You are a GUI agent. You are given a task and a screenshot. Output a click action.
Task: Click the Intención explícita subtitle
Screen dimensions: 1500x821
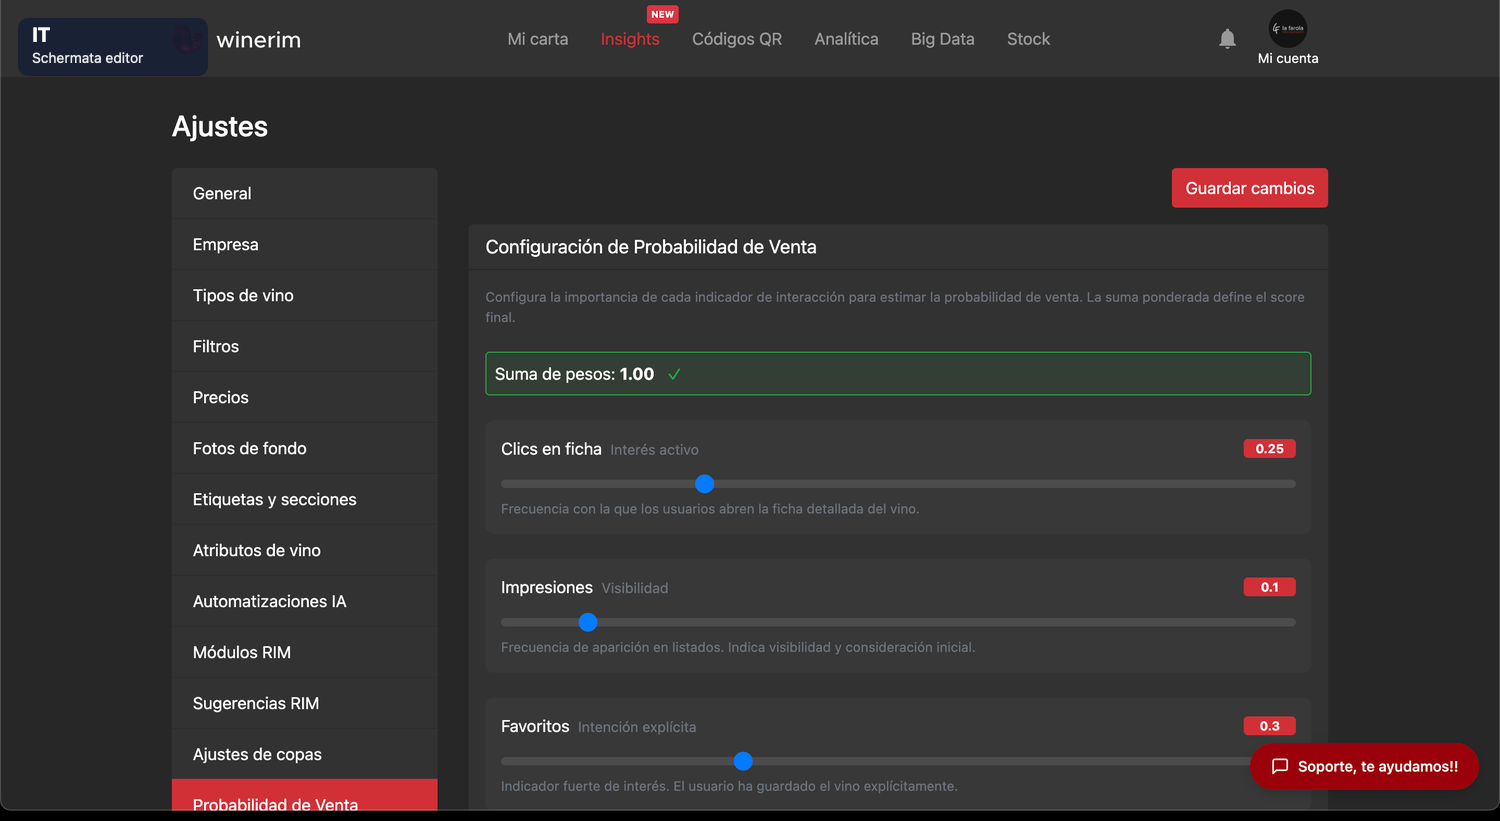(x=637, y=727)
